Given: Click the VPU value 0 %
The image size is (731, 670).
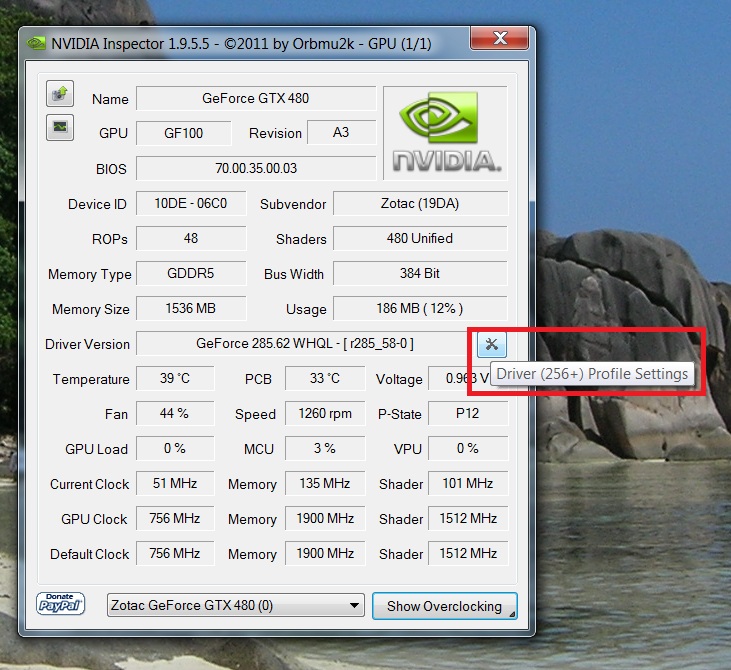Looking at the screenshot, I should click(x=468, y=448).
